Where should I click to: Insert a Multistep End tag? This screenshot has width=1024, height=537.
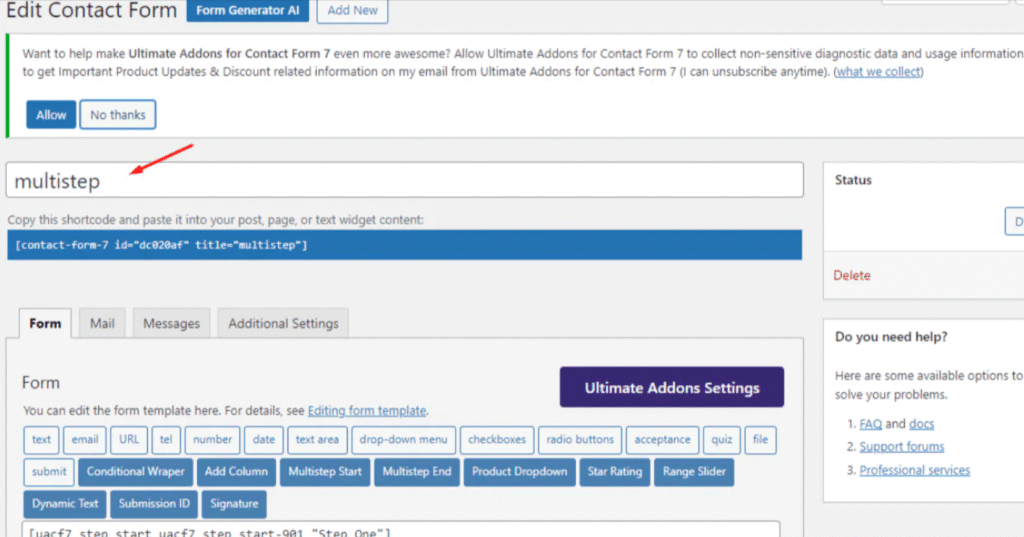(x=417, y=472)
